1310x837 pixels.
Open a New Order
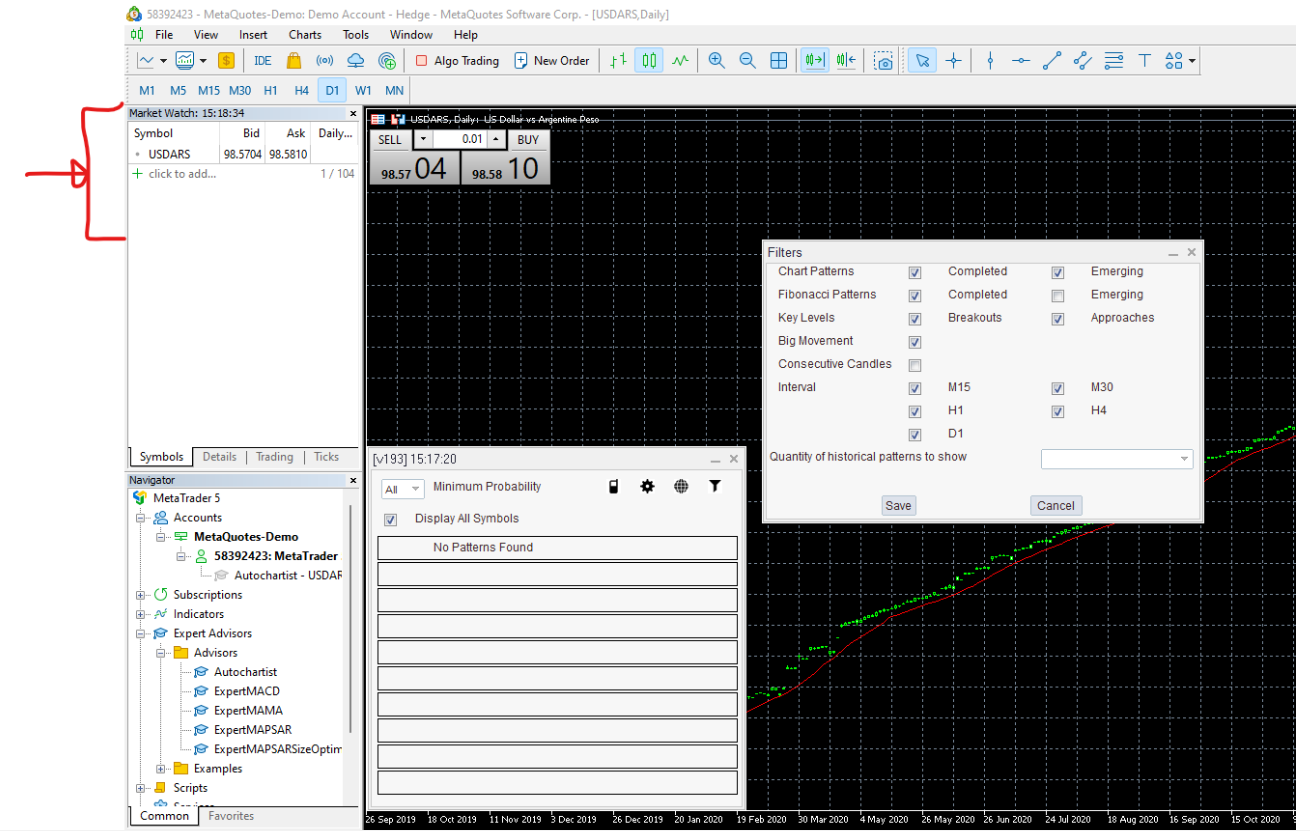point(552,61)
